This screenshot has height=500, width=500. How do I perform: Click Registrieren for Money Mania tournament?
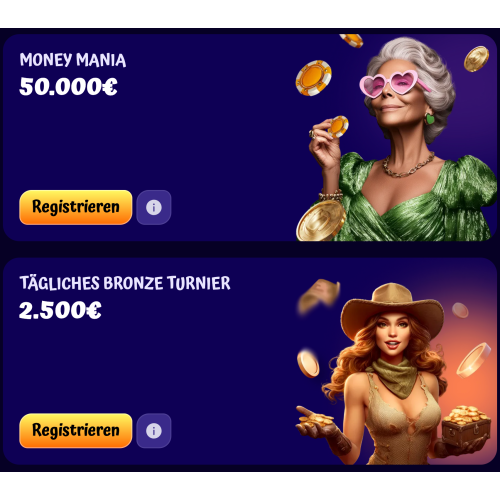click(x=76, y=207)
